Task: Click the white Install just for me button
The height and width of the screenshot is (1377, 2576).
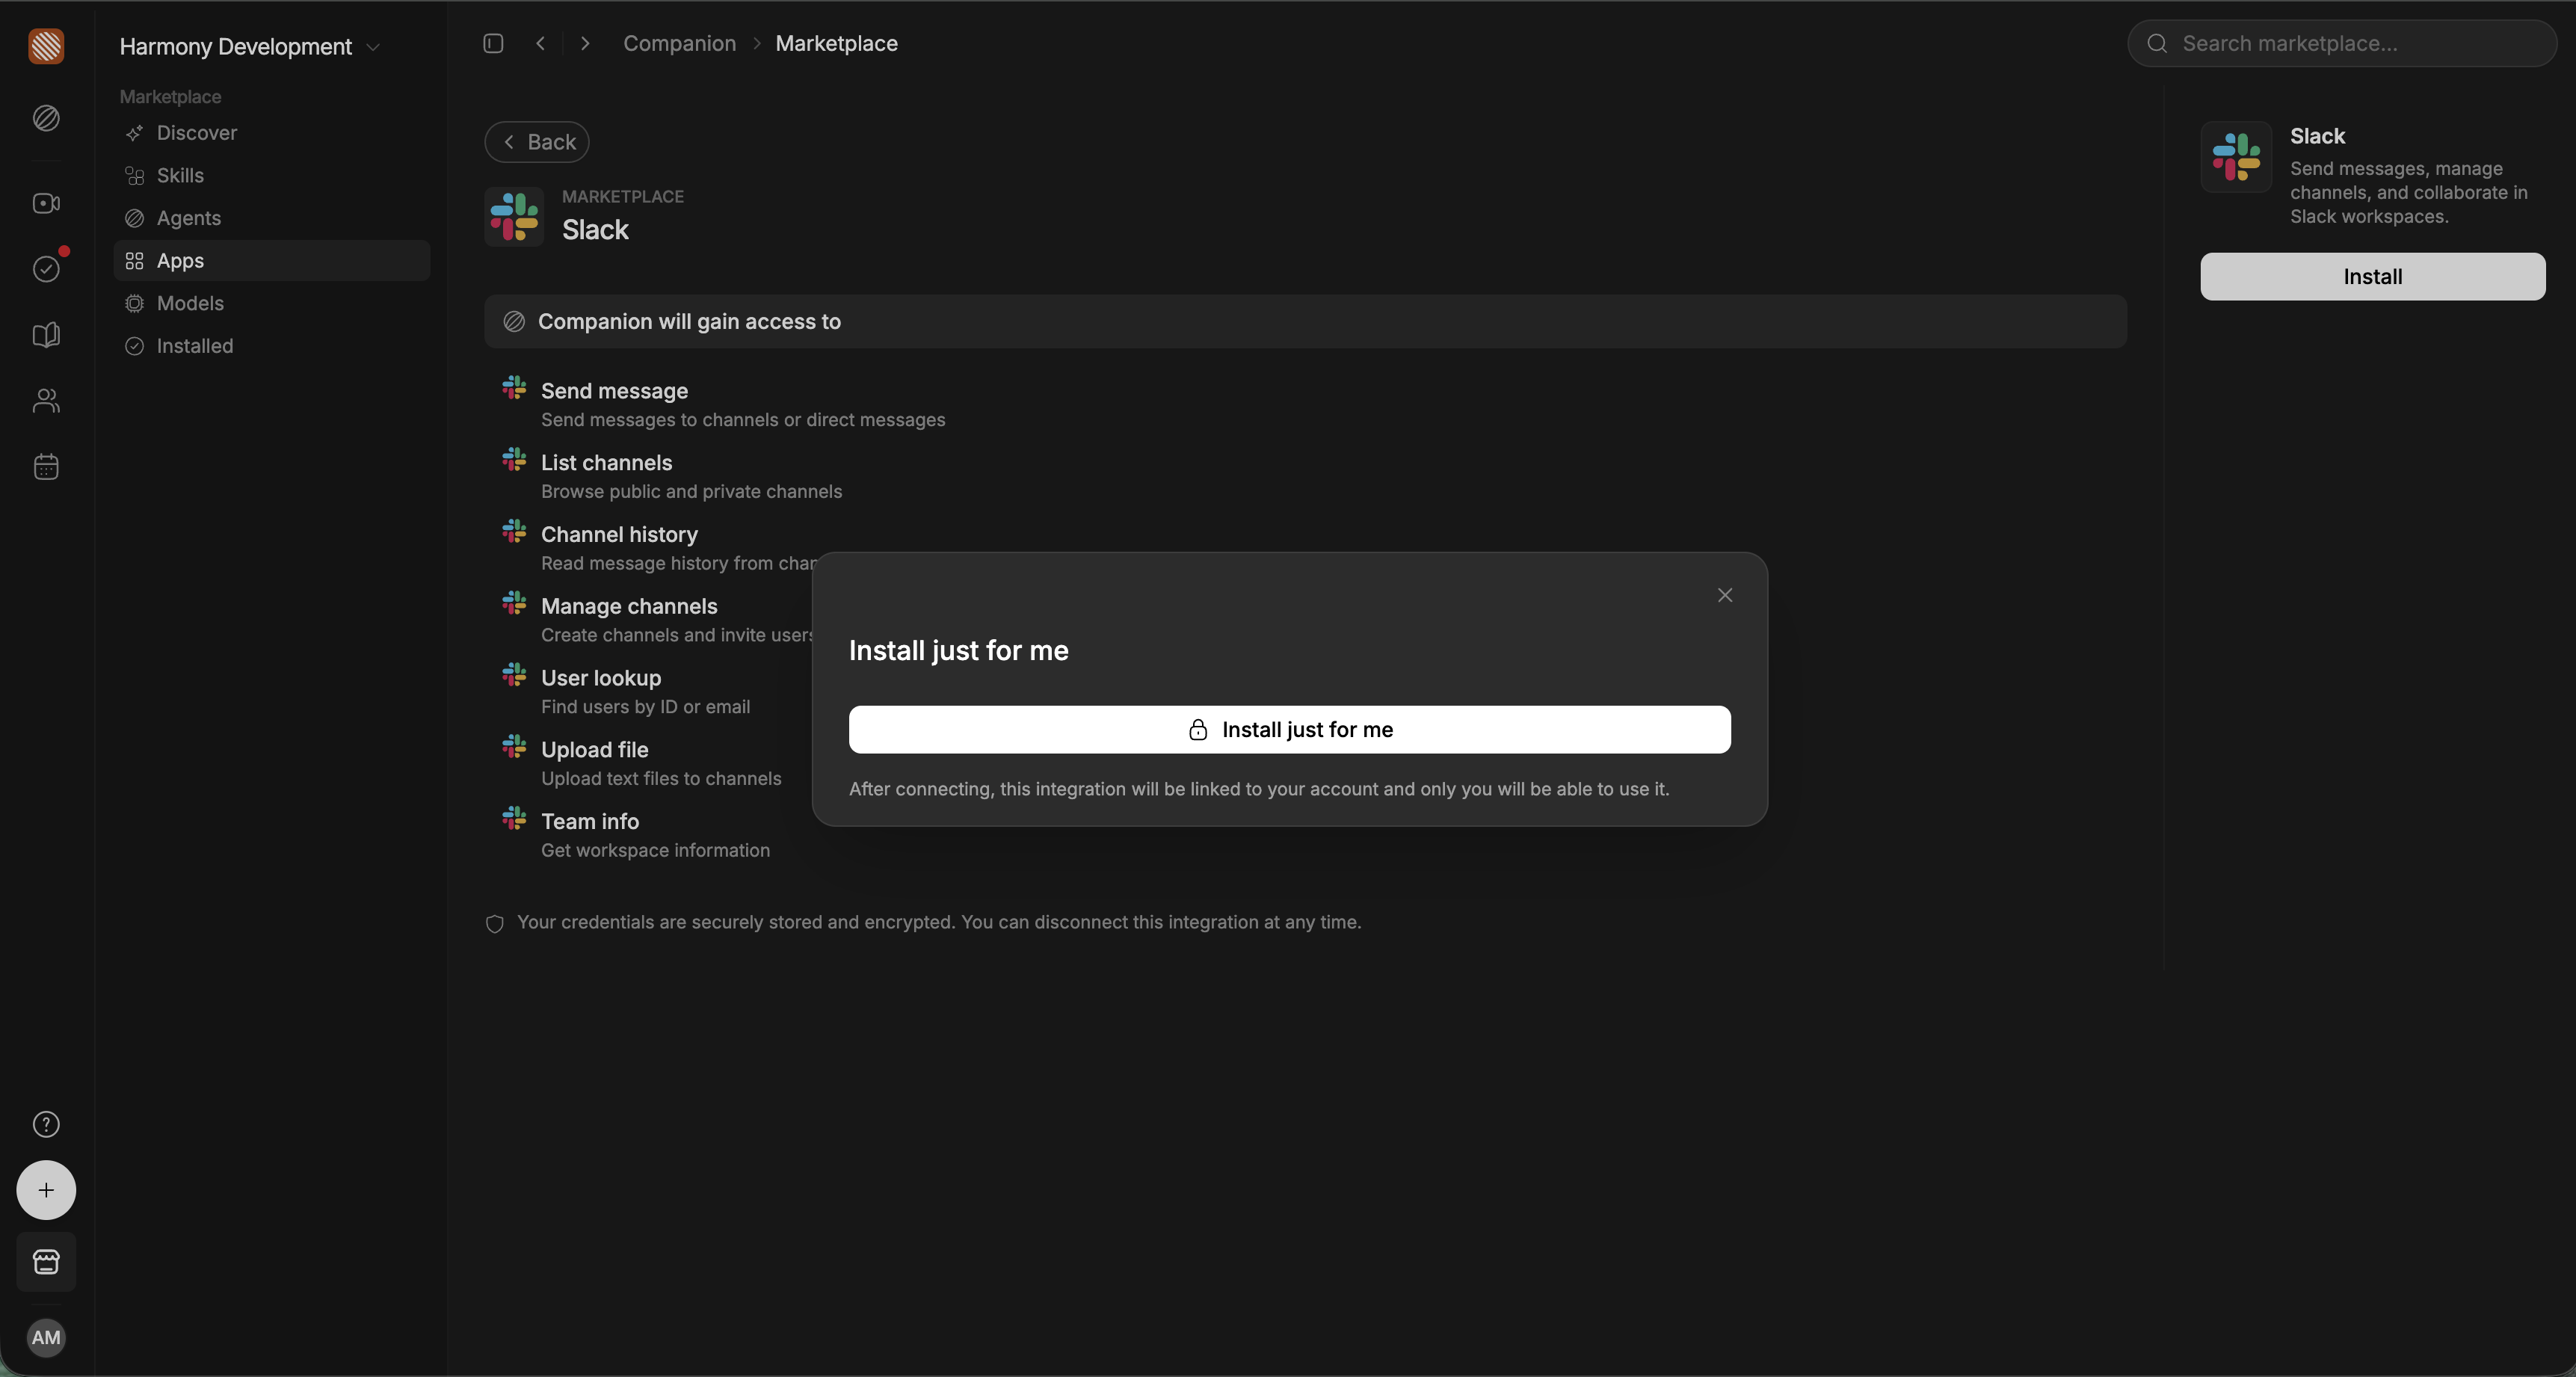Action: point(1290,729)
